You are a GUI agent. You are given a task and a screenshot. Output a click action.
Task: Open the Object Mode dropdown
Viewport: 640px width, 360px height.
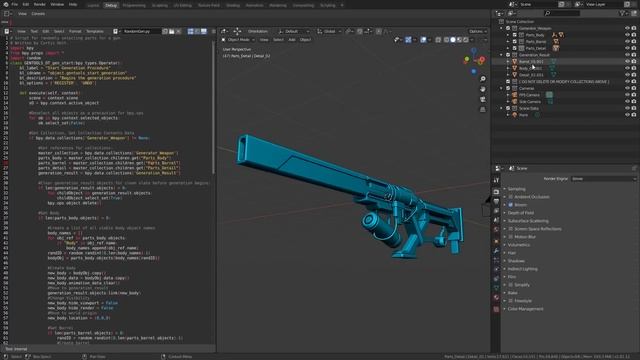[238, 40]
